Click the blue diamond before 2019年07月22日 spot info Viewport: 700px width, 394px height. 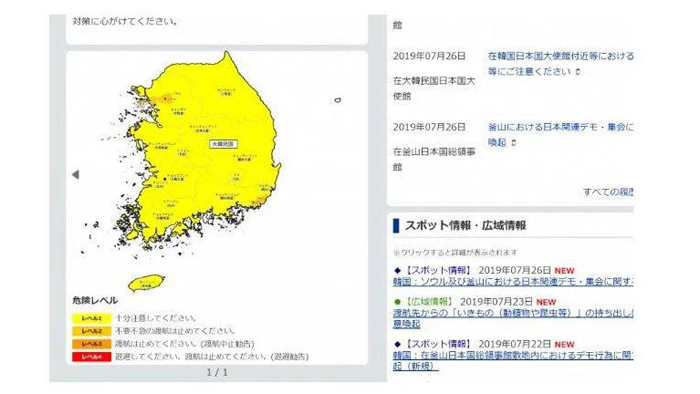[x=397, y=344]
